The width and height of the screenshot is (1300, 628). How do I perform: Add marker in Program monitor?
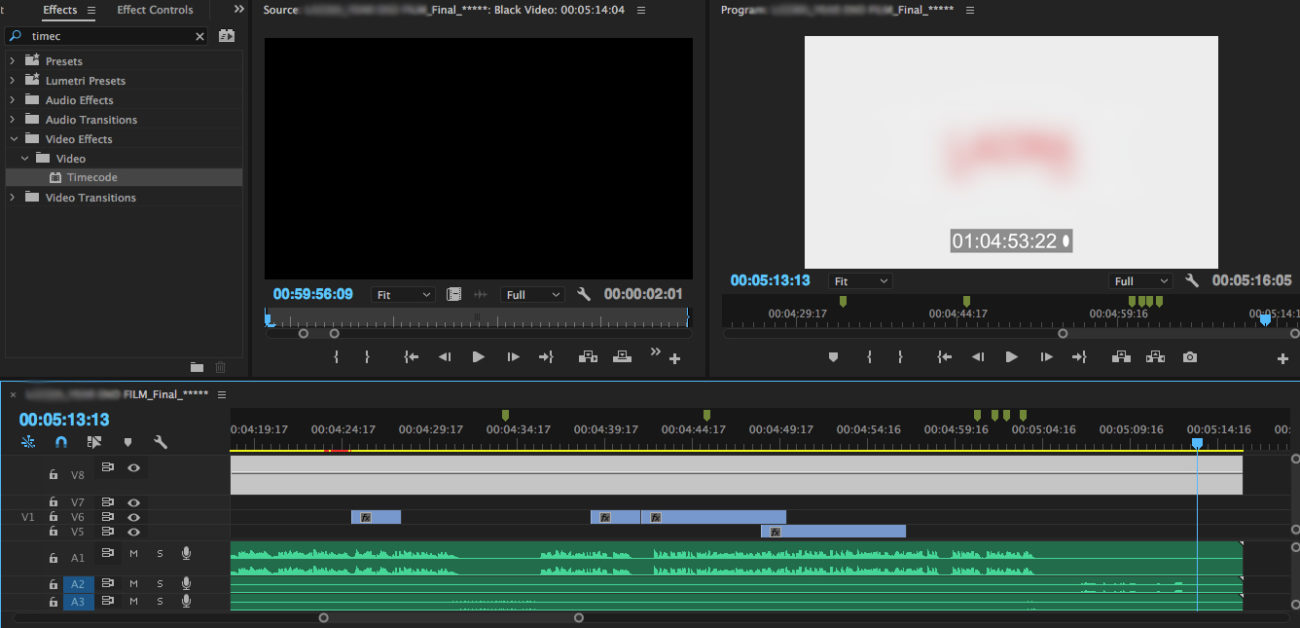833,357
